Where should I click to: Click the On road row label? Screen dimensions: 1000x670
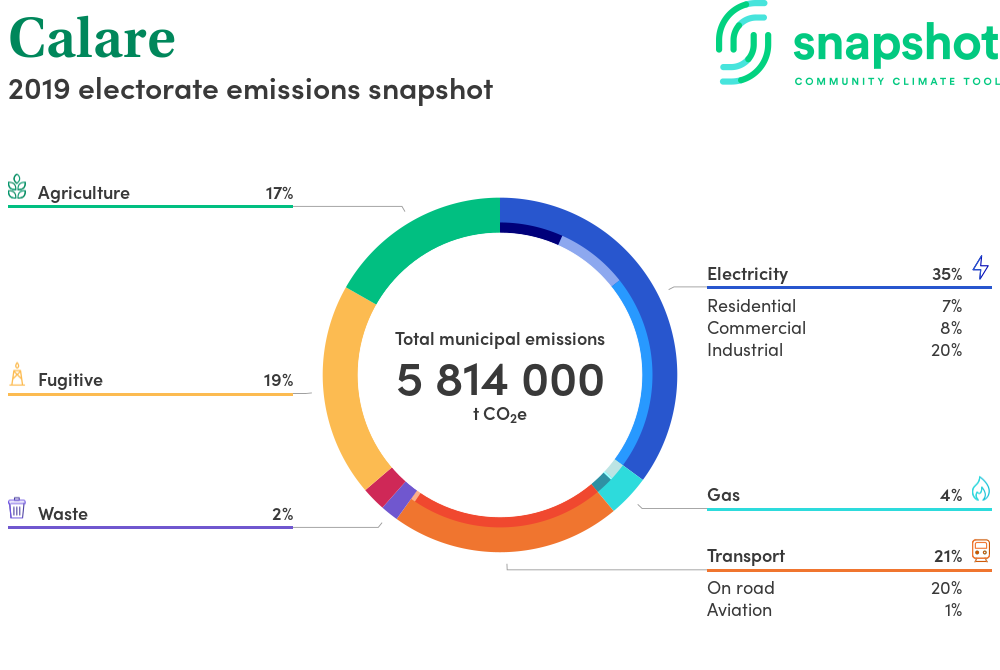point(740,588)
